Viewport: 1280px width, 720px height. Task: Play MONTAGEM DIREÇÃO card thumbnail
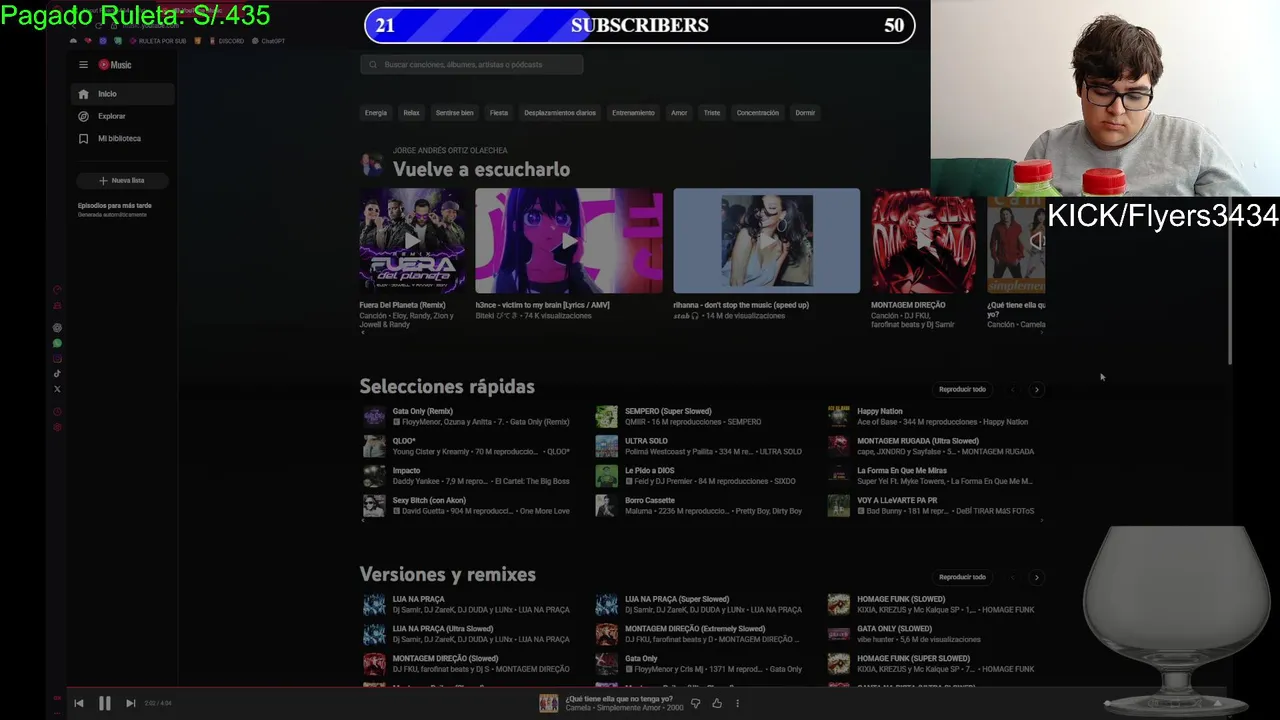(x=923, y=241)
